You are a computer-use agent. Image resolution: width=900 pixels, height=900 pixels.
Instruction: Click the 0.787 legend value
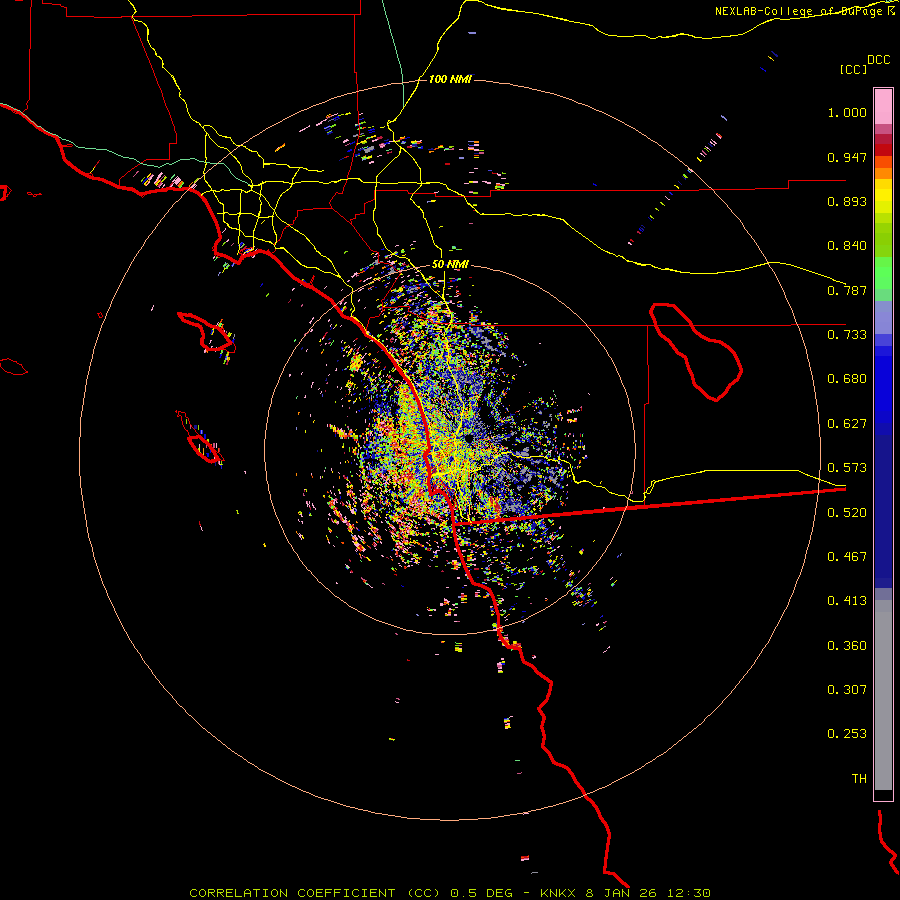[847, 290]
